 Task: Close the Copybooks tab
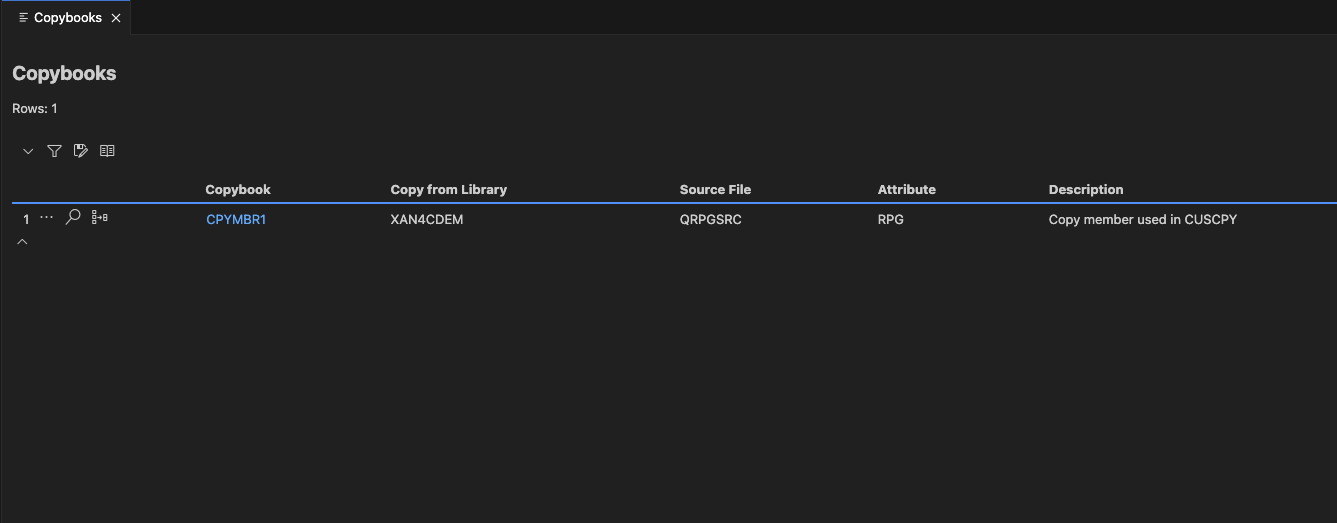tap(116, 18)
